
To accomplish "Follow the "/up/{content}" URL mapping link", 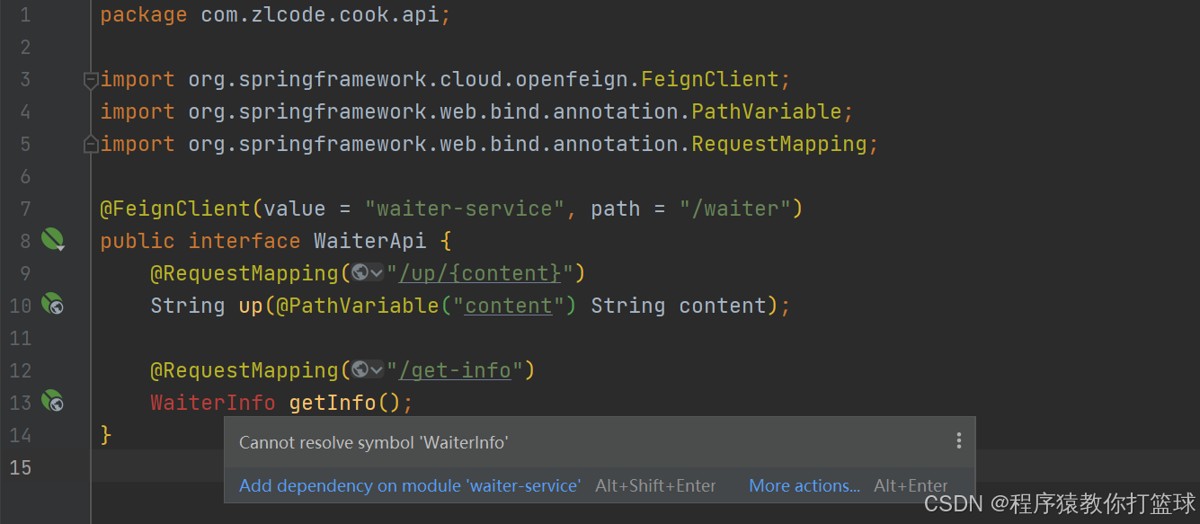I will point(480,273).
